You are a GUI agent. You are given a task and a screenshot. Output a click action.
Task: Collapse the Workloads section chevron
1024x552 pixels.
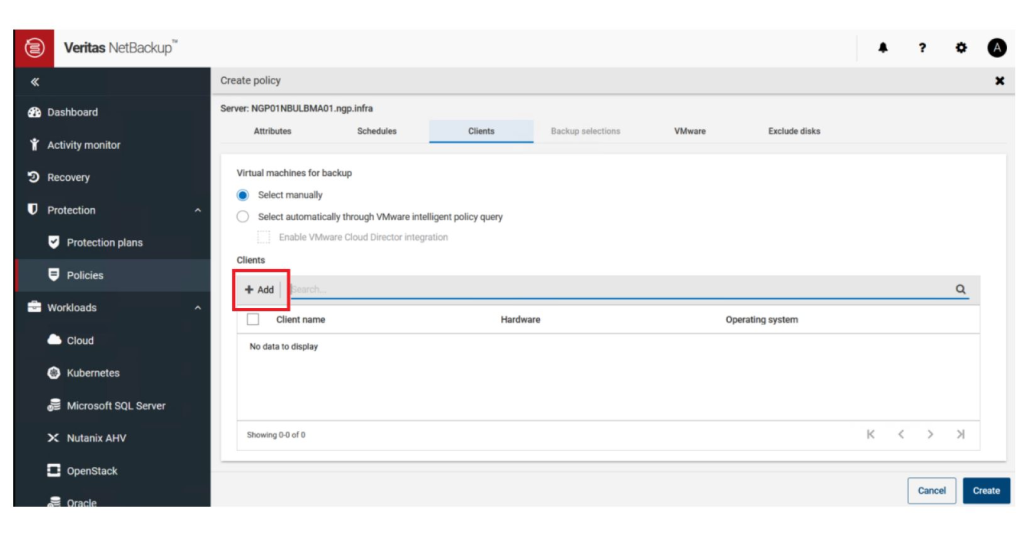click(x=198, y=308)
